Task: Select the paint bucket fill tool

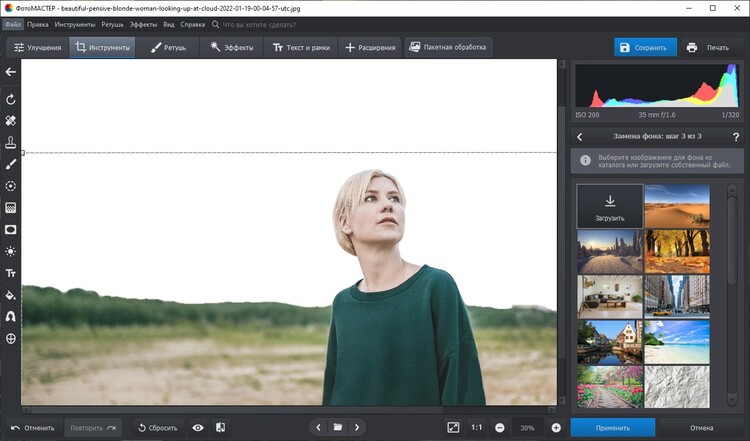Action: tap(11, 295)
